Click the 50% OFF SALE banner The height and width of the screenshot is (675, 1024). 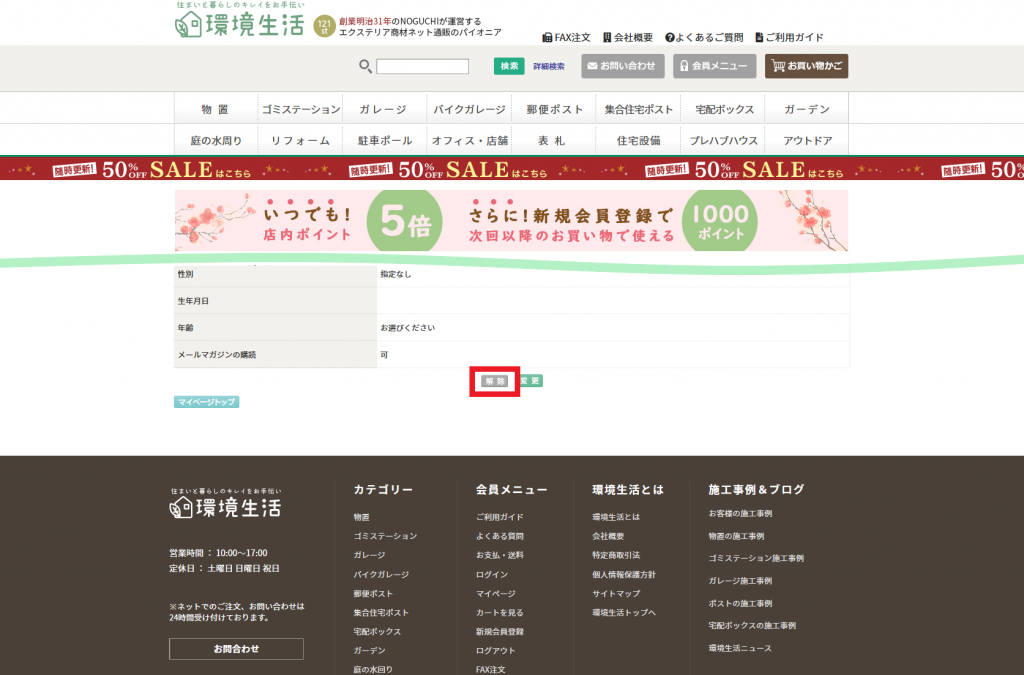click(x=512, y=169)
